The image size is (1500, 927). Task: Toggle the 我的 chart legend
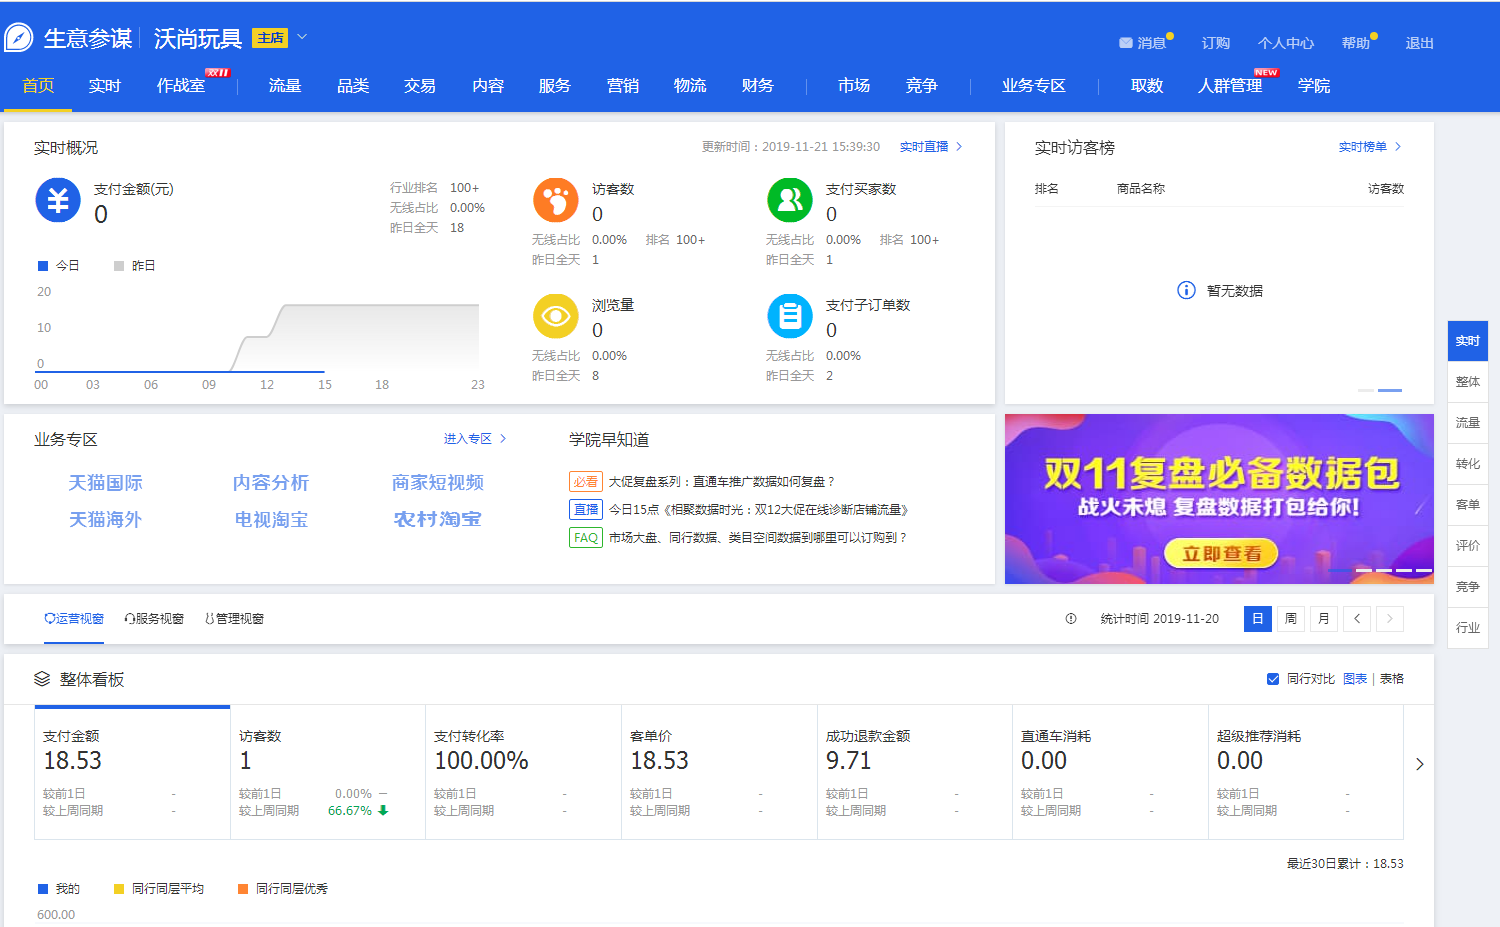(x=59, y=888)
